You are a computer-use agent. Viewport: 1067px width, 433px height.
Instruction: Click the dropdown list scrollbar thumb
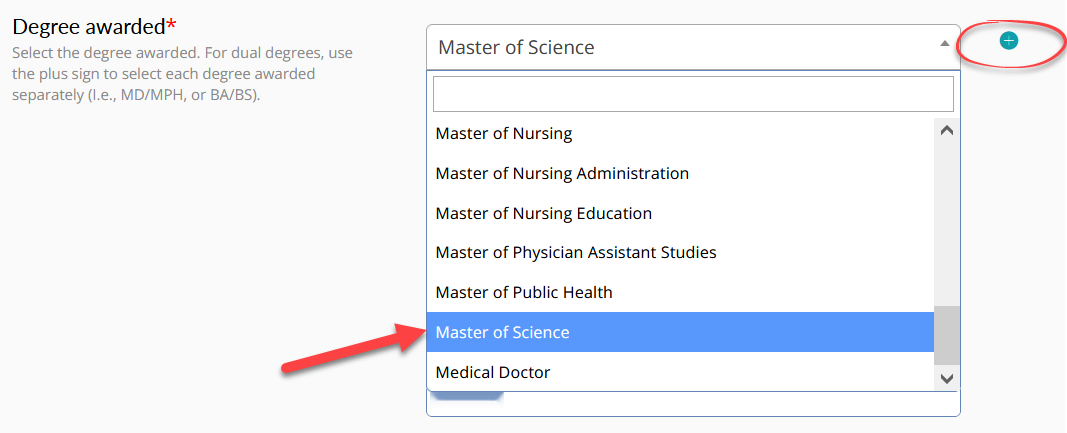coord(947,336)
